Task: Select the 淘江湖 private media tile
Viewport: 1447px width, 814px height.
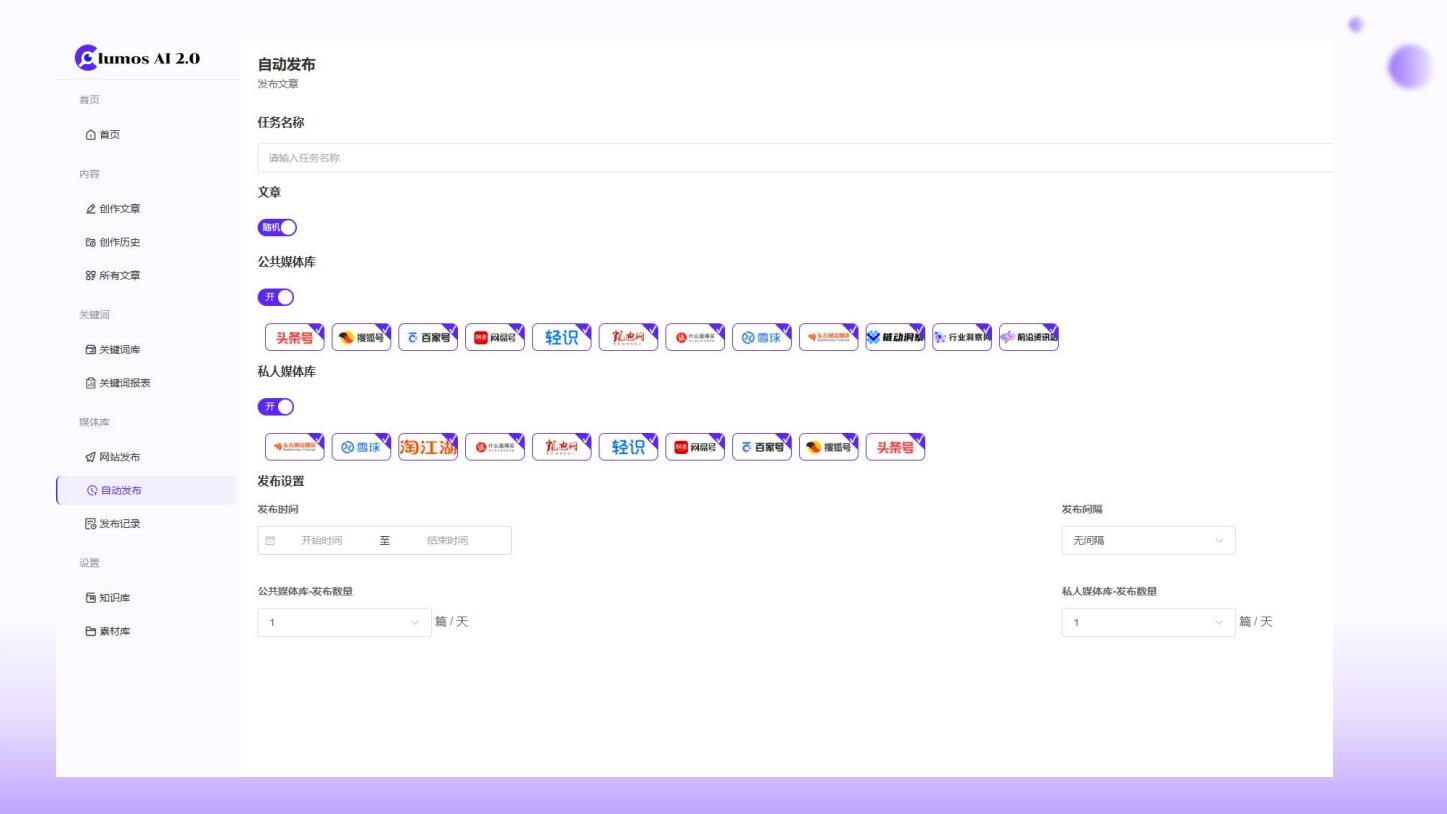Action: pos(428,447)
